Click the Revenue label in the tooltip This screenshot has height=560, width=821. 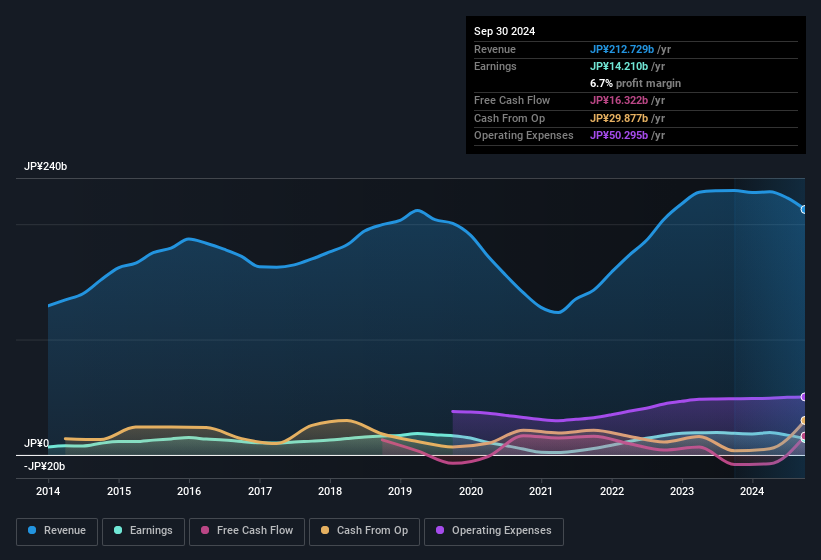495,49
